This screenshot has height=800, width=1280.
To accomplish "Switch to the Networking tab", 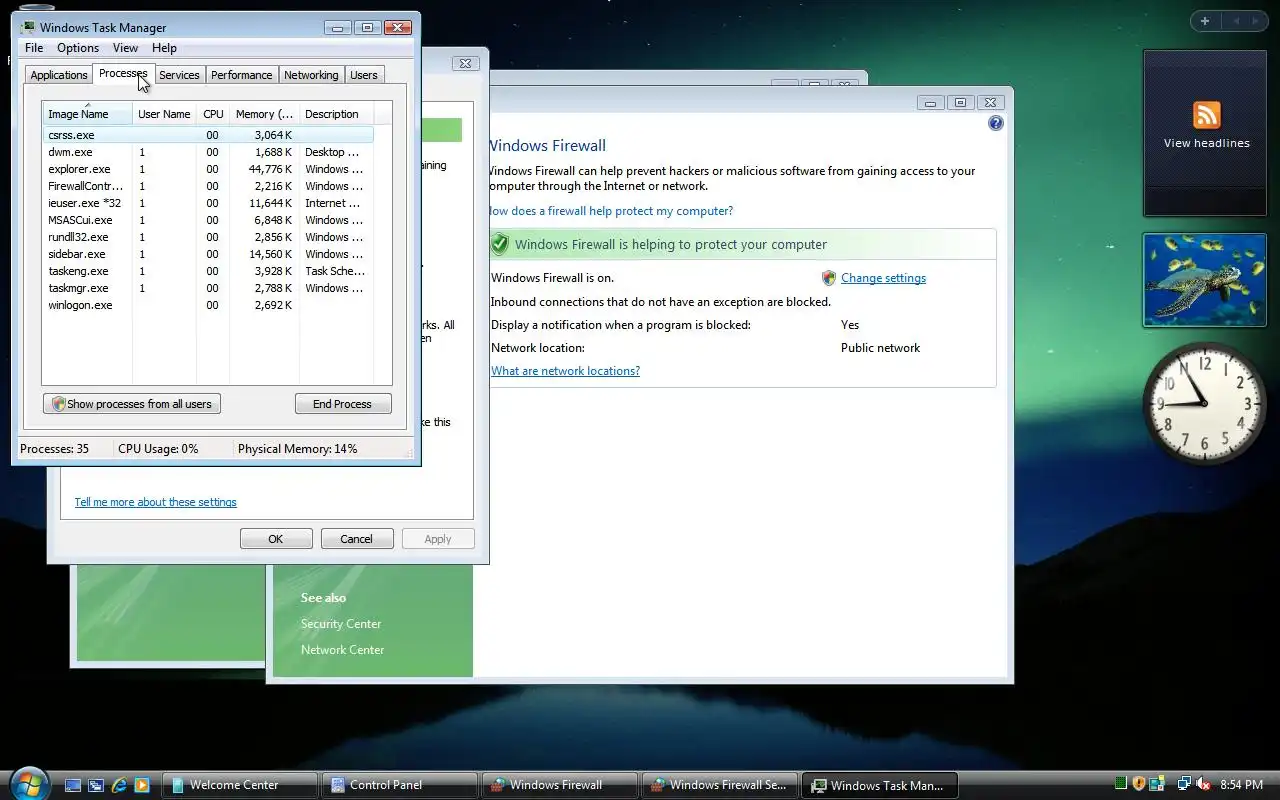I will click(x=311, y=75).
